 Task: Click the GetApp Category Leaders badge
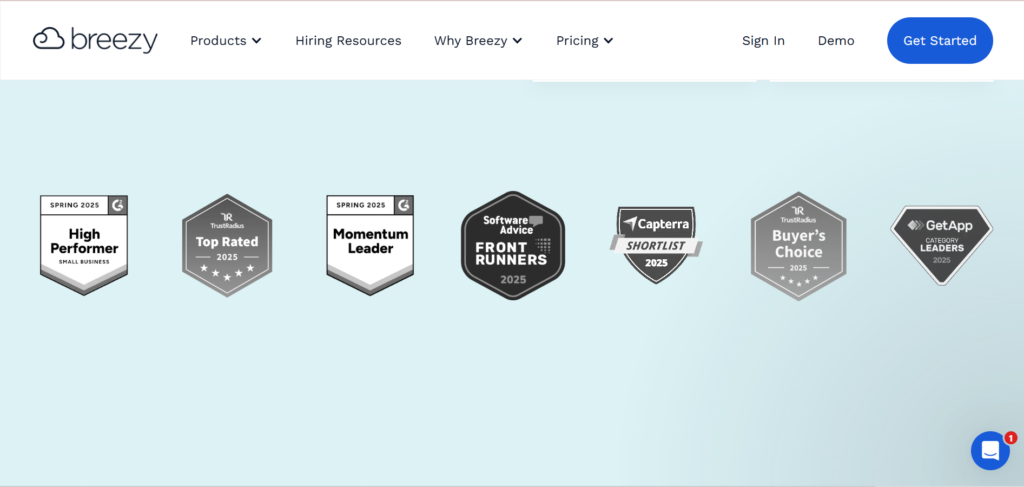pyautogui.click(x=942, y=245)
